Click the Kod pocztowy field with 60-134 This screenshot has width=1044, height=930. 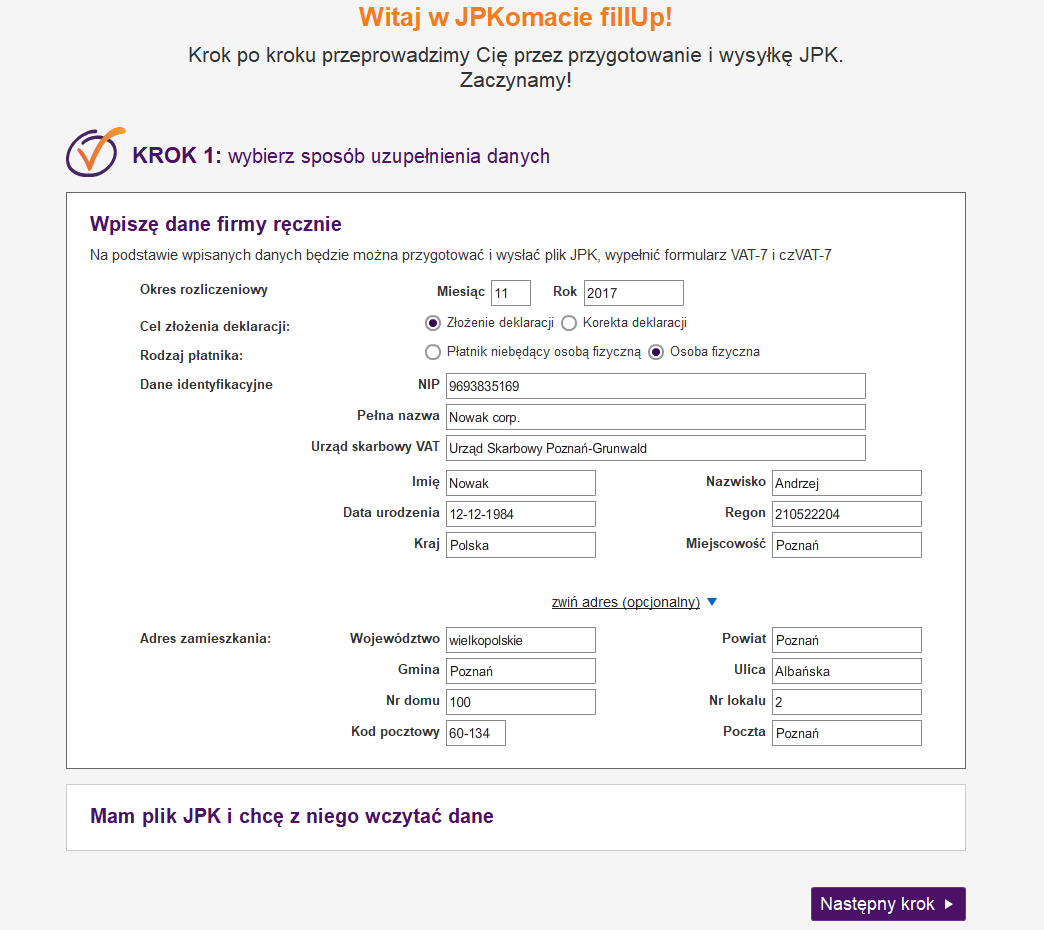coord(475,733)
